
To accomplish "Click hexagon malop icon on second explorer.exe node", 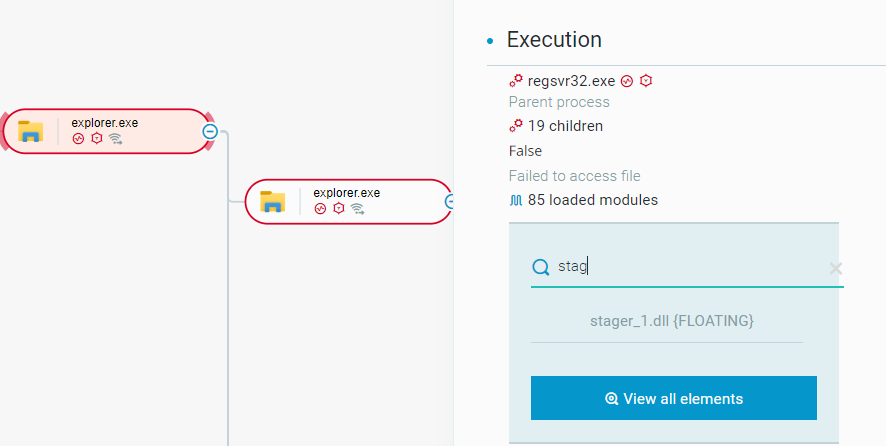I will coord(338,209).
